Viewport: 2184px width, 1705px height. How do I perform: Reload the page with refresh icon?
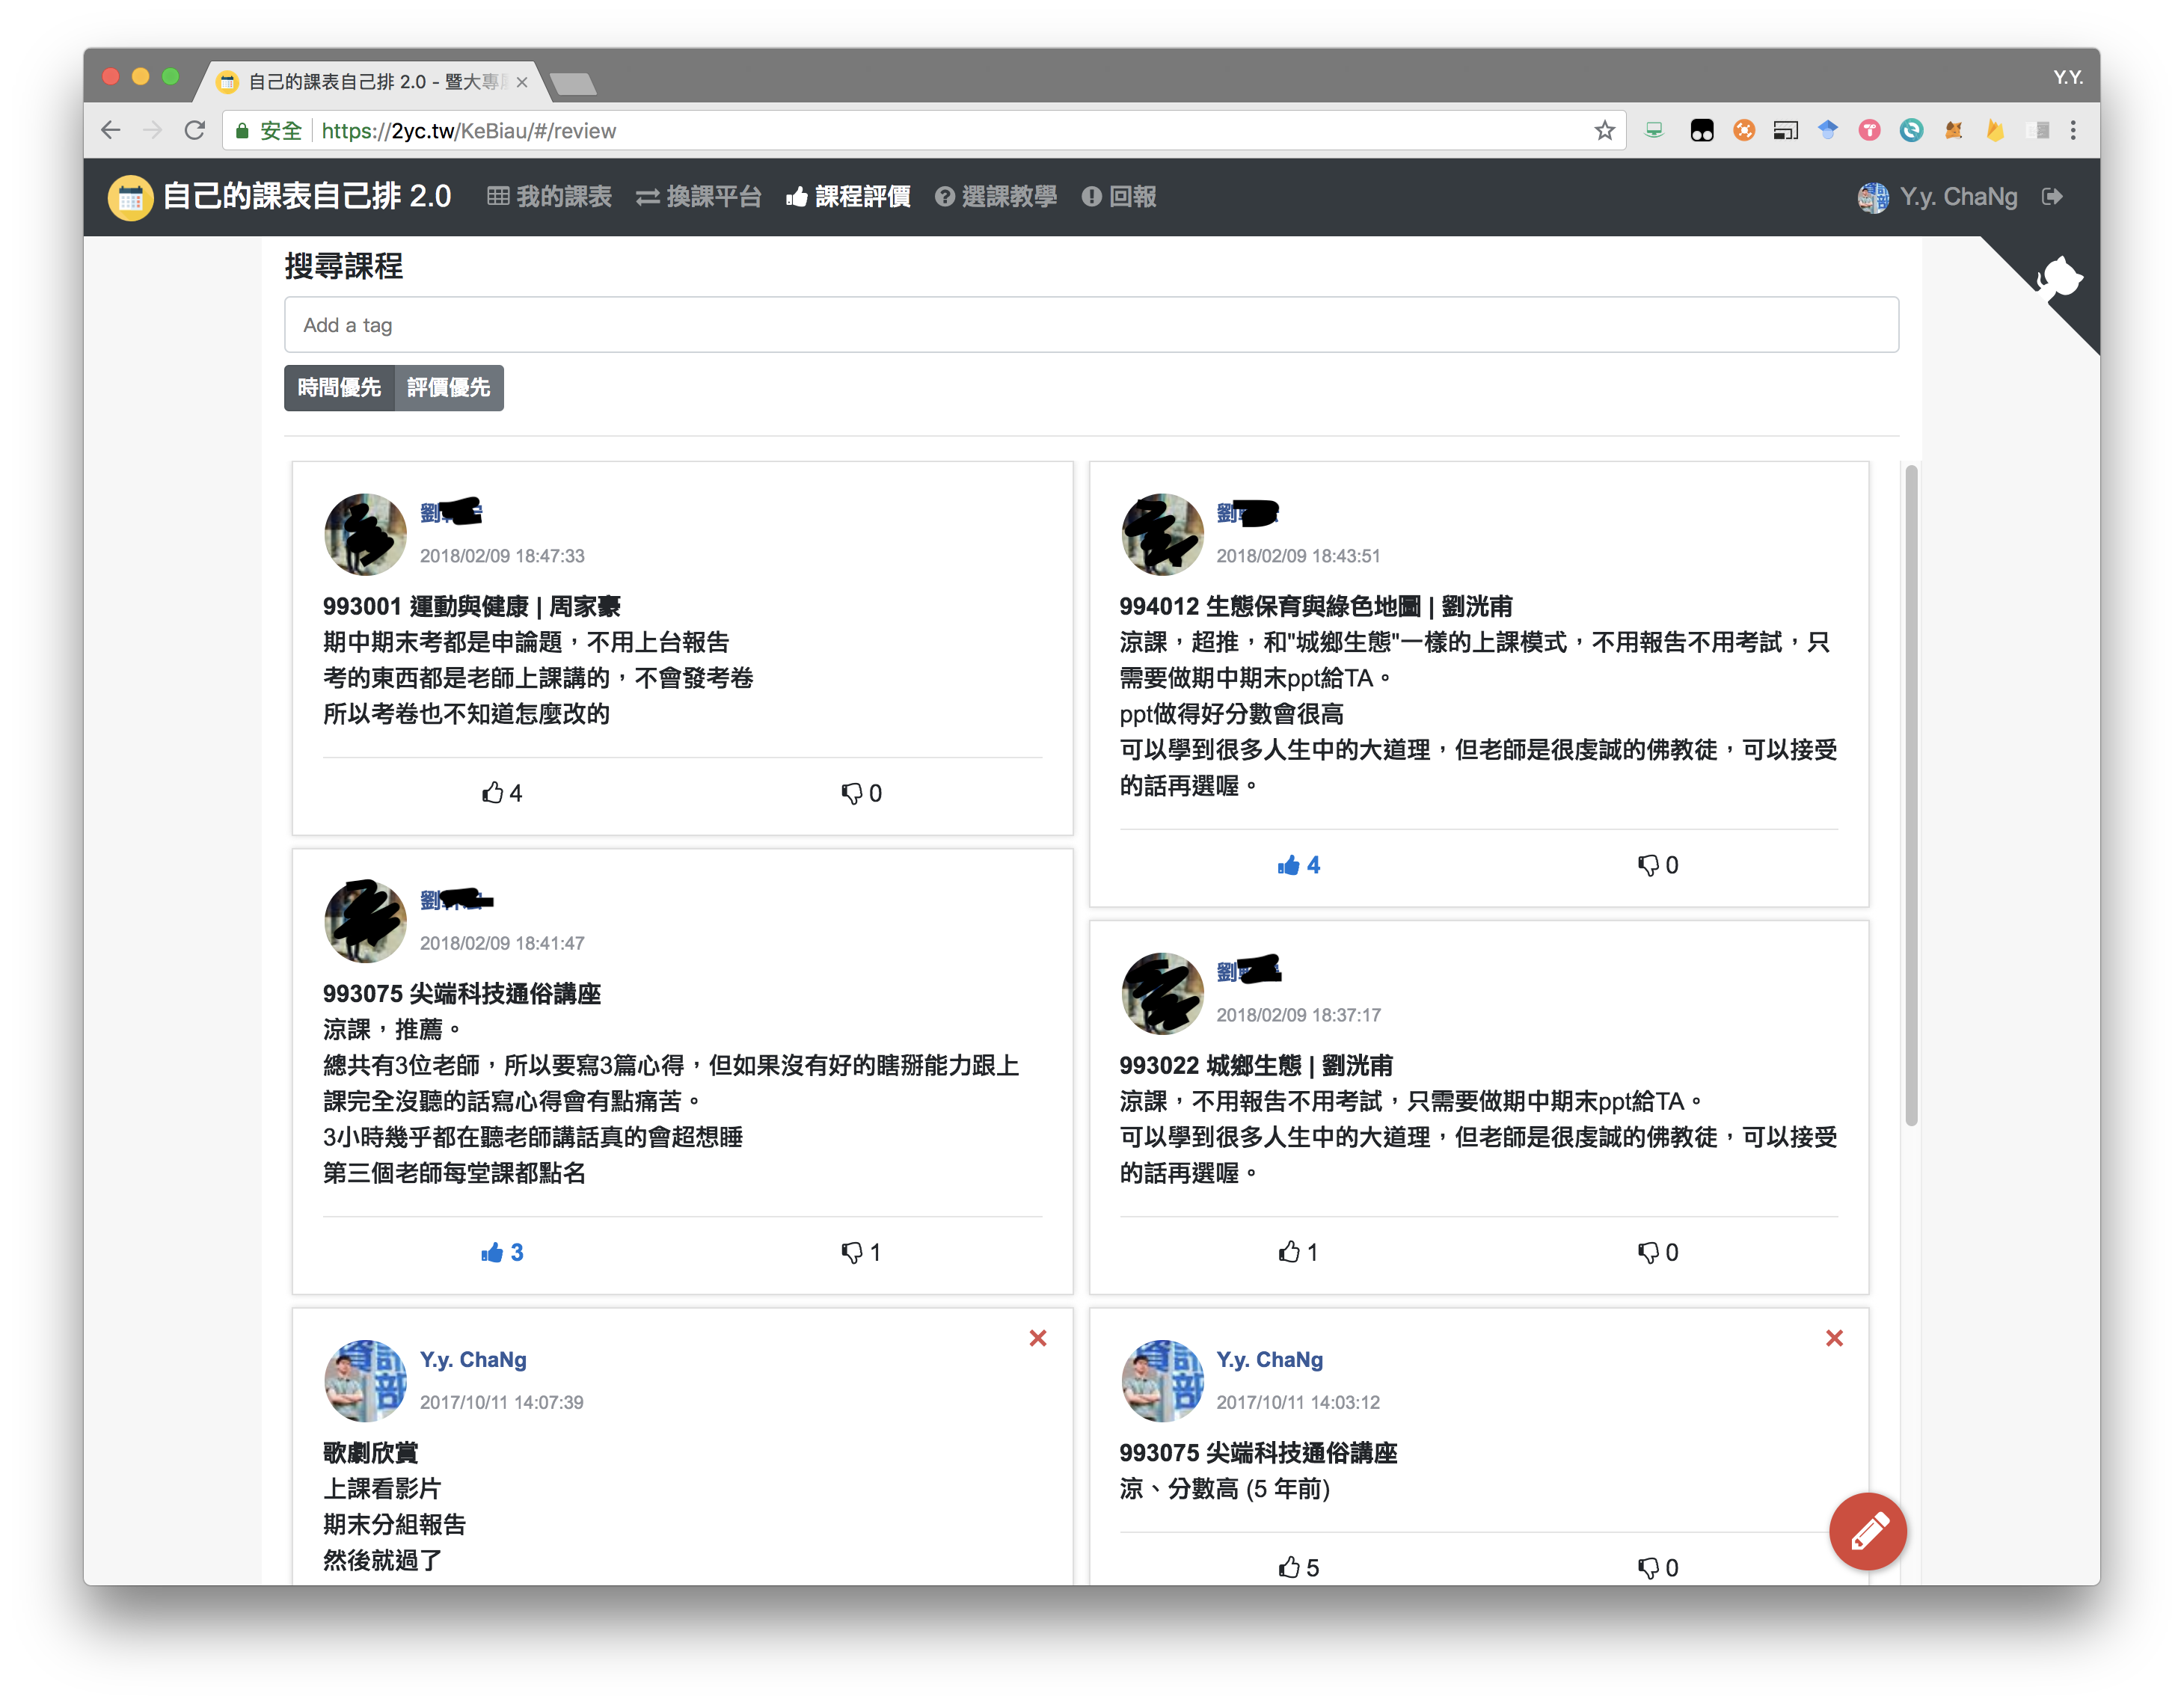(195, 131)
